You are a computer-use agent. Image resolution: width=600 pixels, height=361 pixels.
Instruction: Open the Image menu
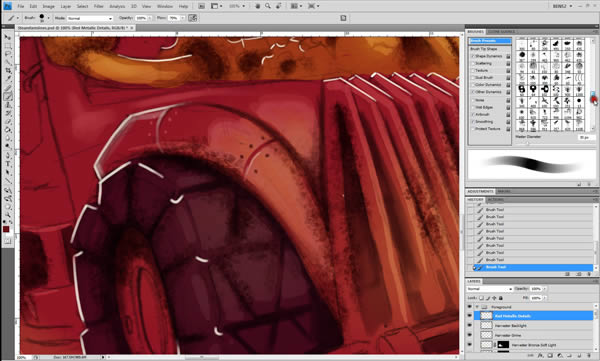49,6
